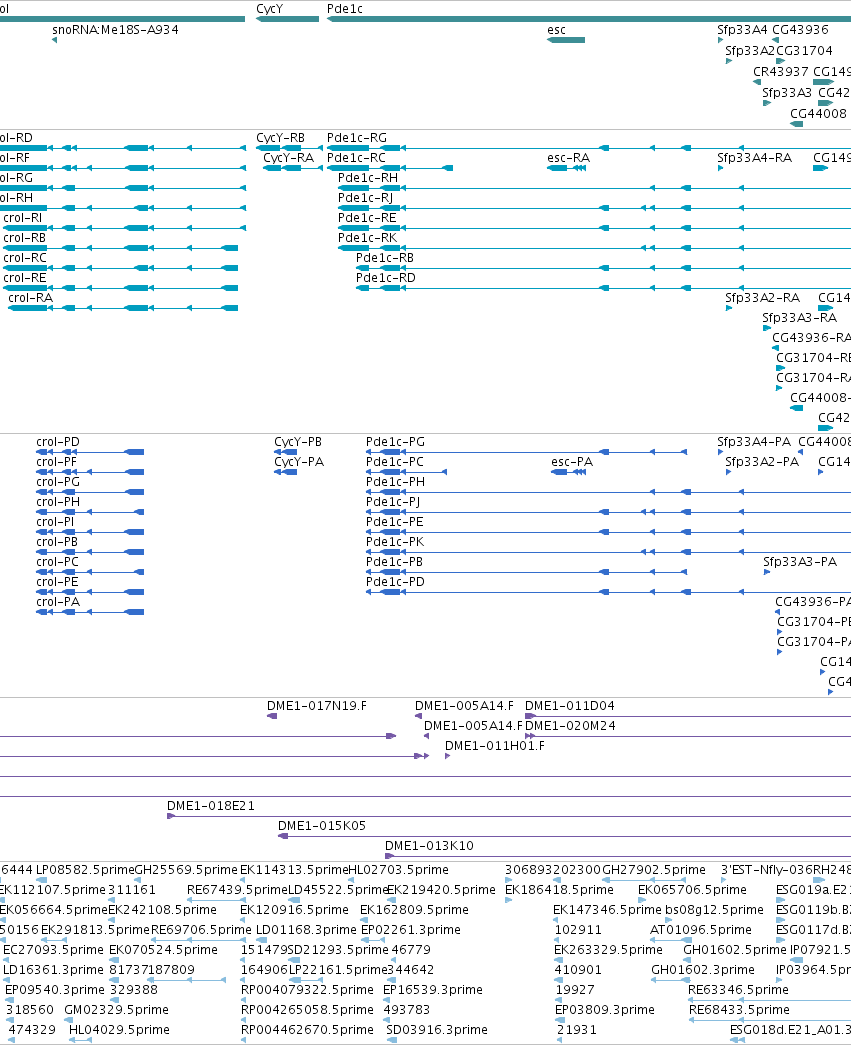Select EST AT01096.5prime
This screenshot has height=1045, width=851.
pyautogui.click(x=700, y=930)
